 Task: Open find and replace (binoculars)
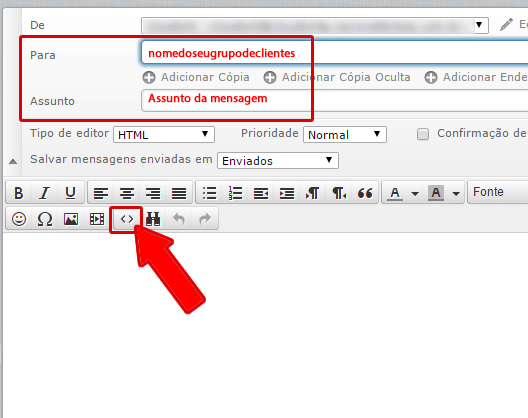click(x=153, y=219)
